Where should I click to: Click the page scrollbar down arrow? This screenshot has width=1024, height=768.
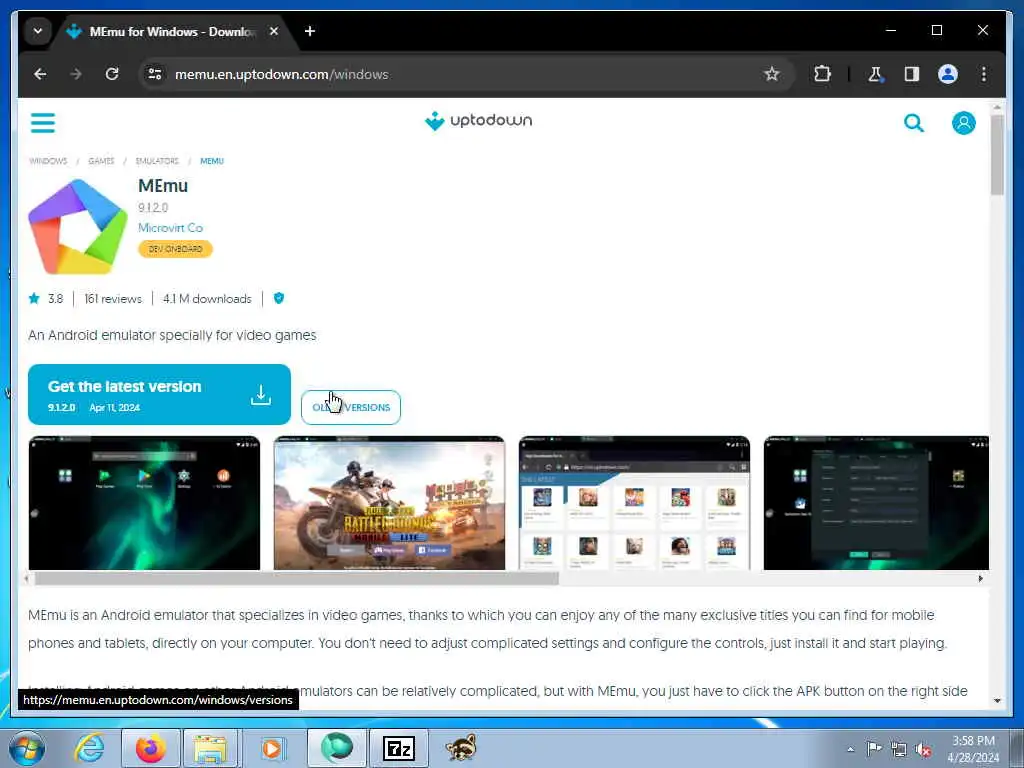(997, 701)
